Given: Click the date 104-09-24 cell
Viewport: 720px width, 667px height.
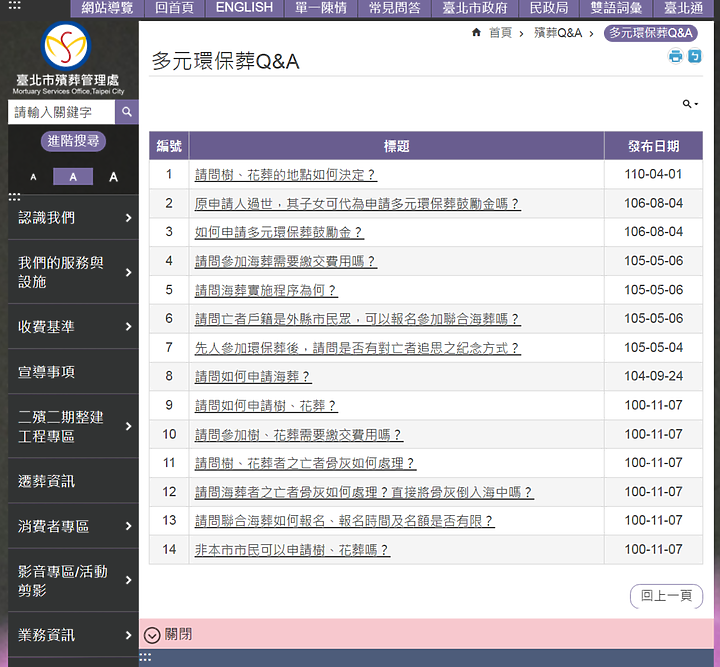Looking at the screenshot, I should (x=653, y=376).
